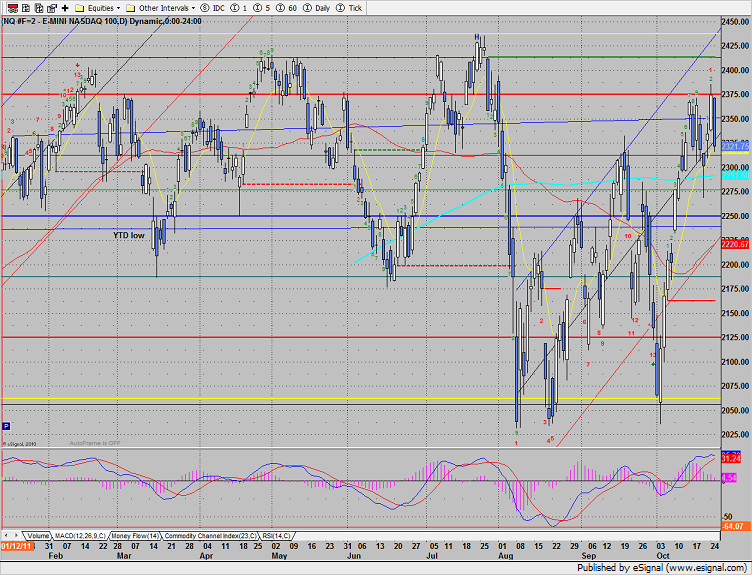The width and height of the screenshot is (752, 575).
Task: Click the YTD low annotation text
Action: 129,235
